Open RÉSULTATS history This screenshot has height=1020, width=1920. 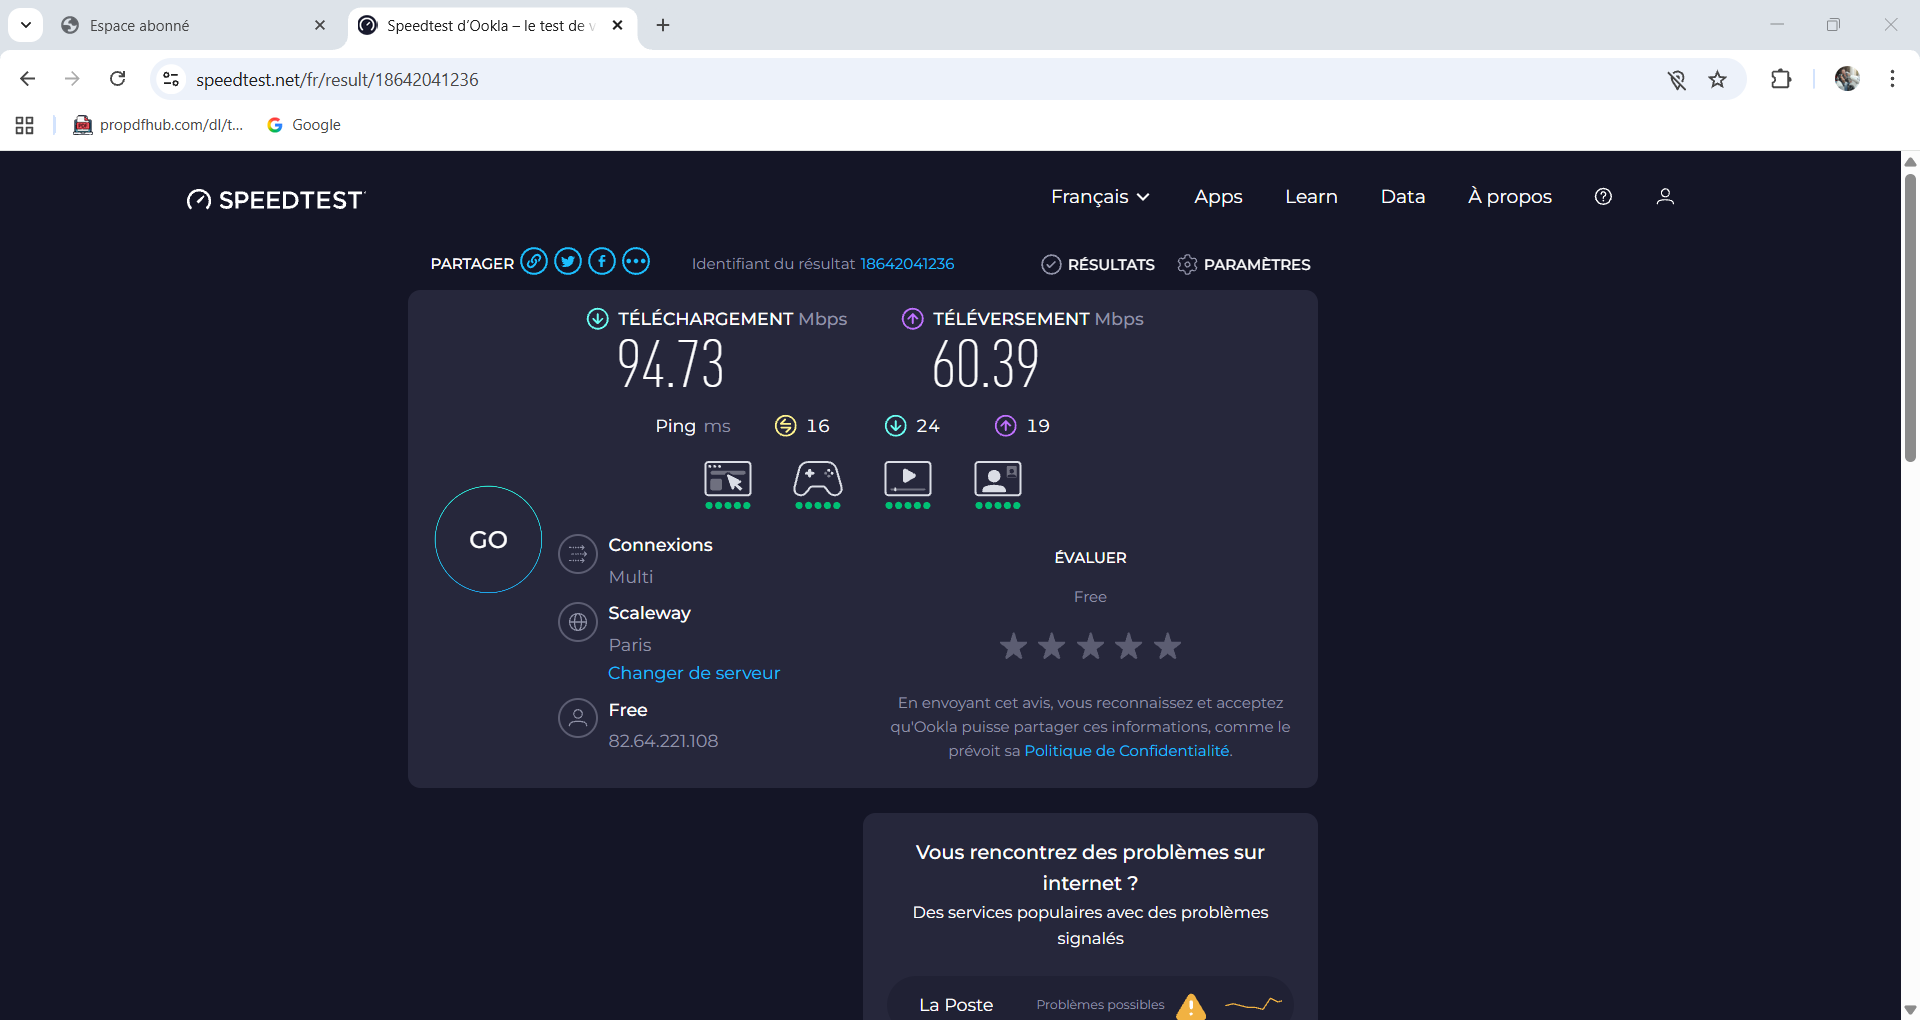coord(1098,264)
